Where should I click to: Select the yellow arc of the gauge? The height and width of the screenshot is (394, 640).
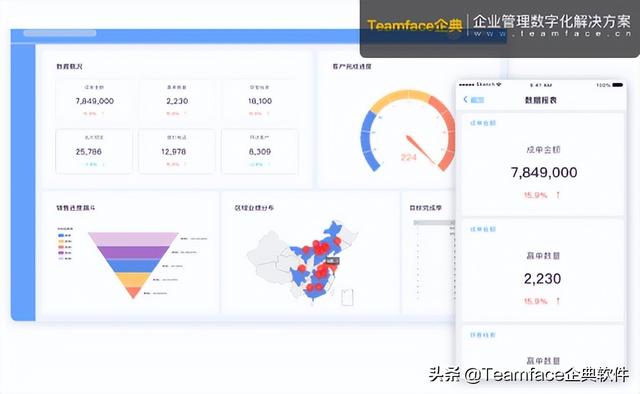click(x=400, y=99)
